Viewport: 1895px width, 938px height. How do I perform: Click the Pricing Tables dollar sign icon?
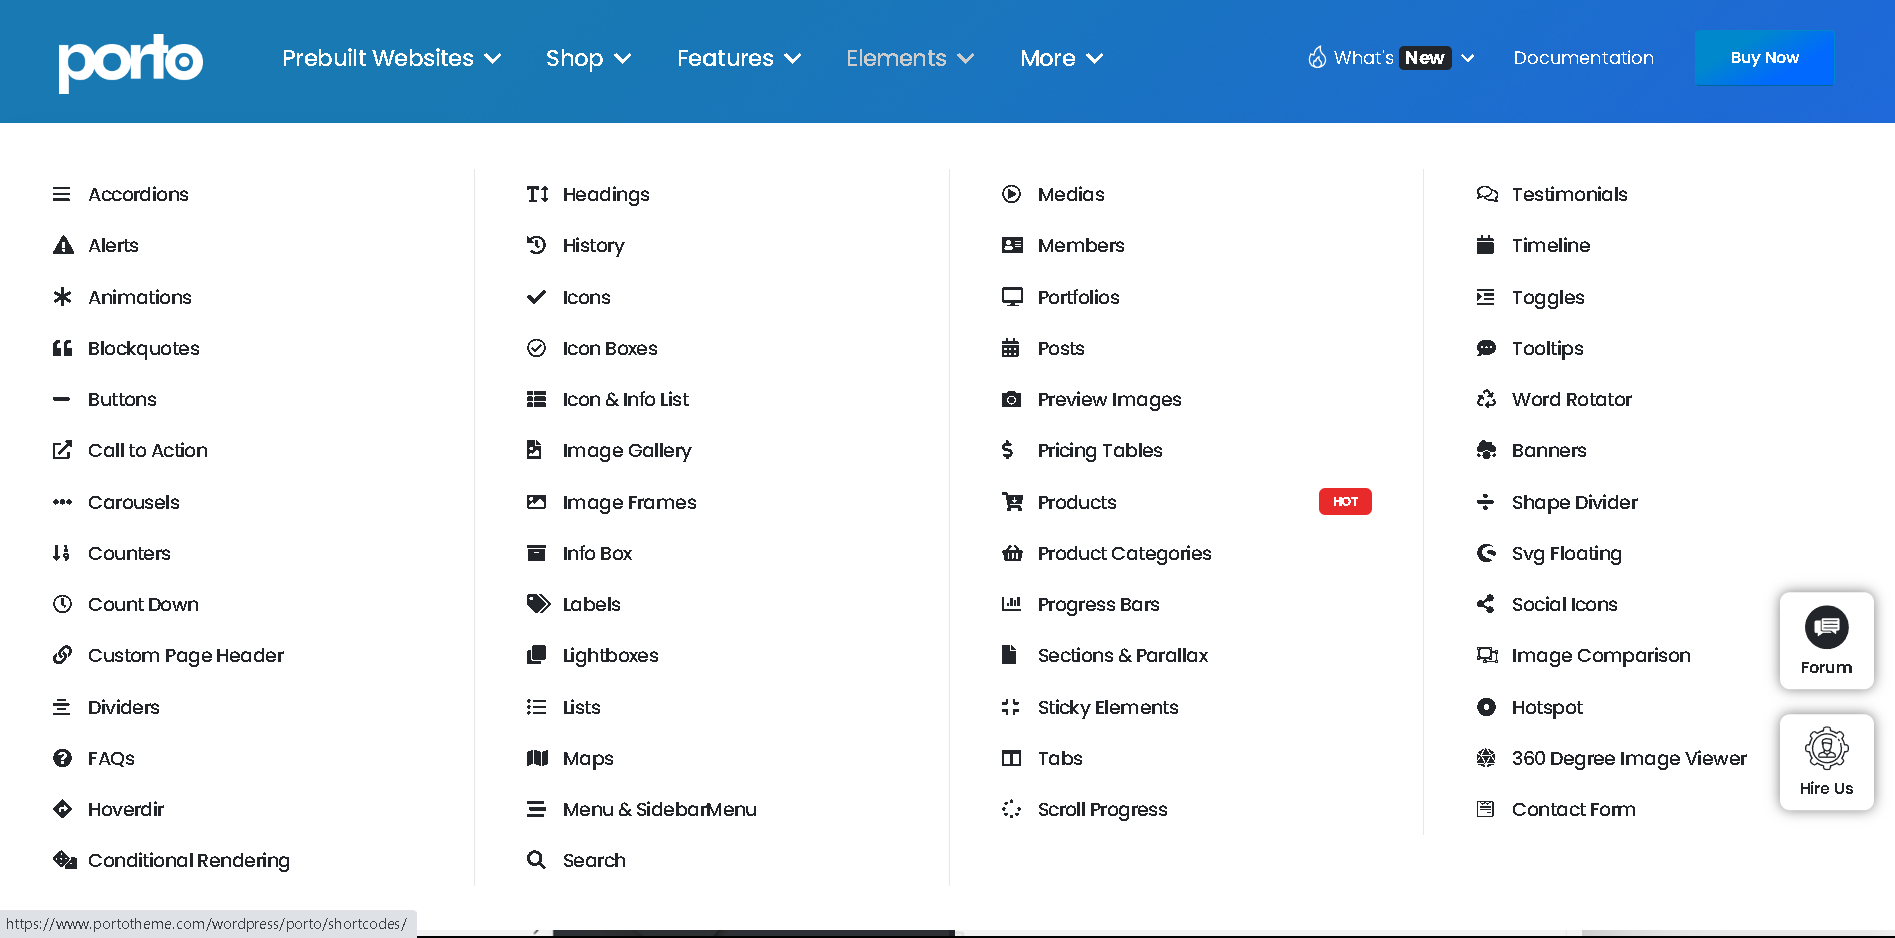click(x=1008, y=450)
